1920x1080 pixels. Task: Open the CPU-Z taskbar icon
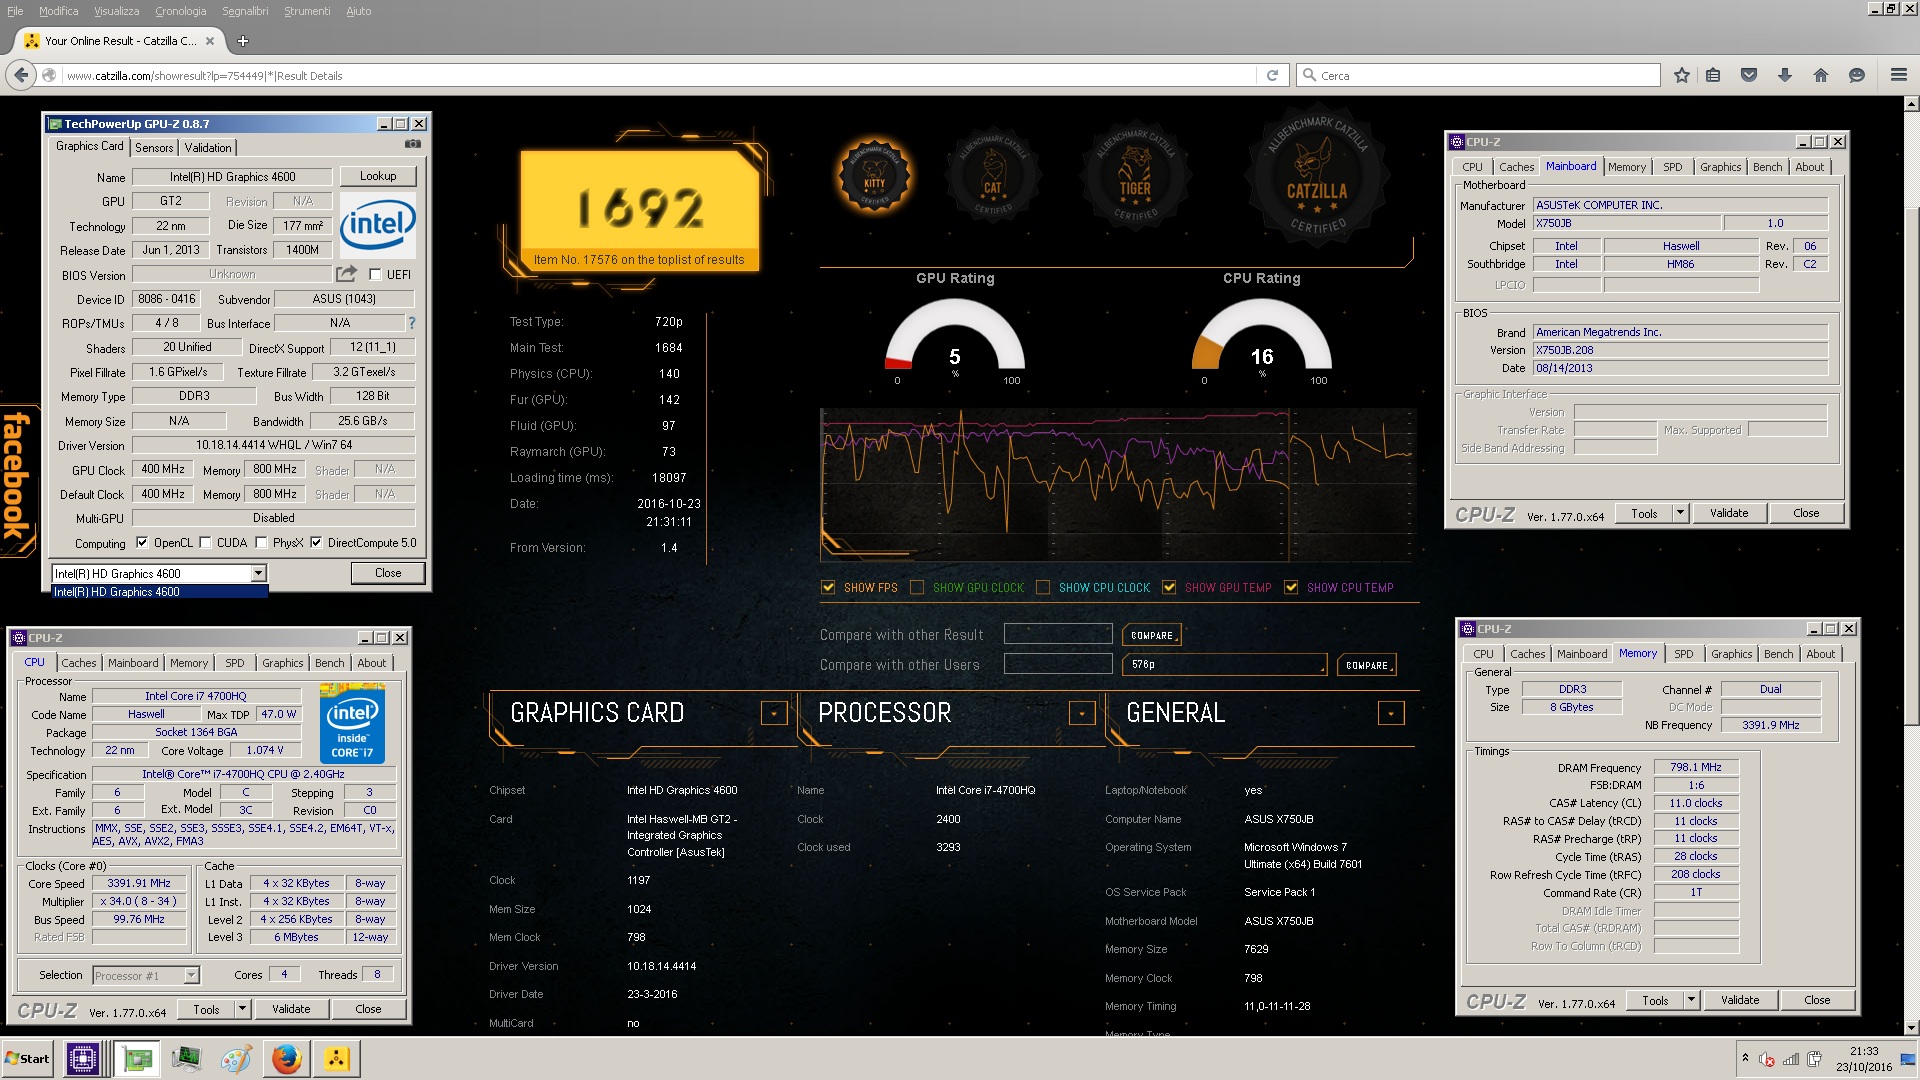82,1059
